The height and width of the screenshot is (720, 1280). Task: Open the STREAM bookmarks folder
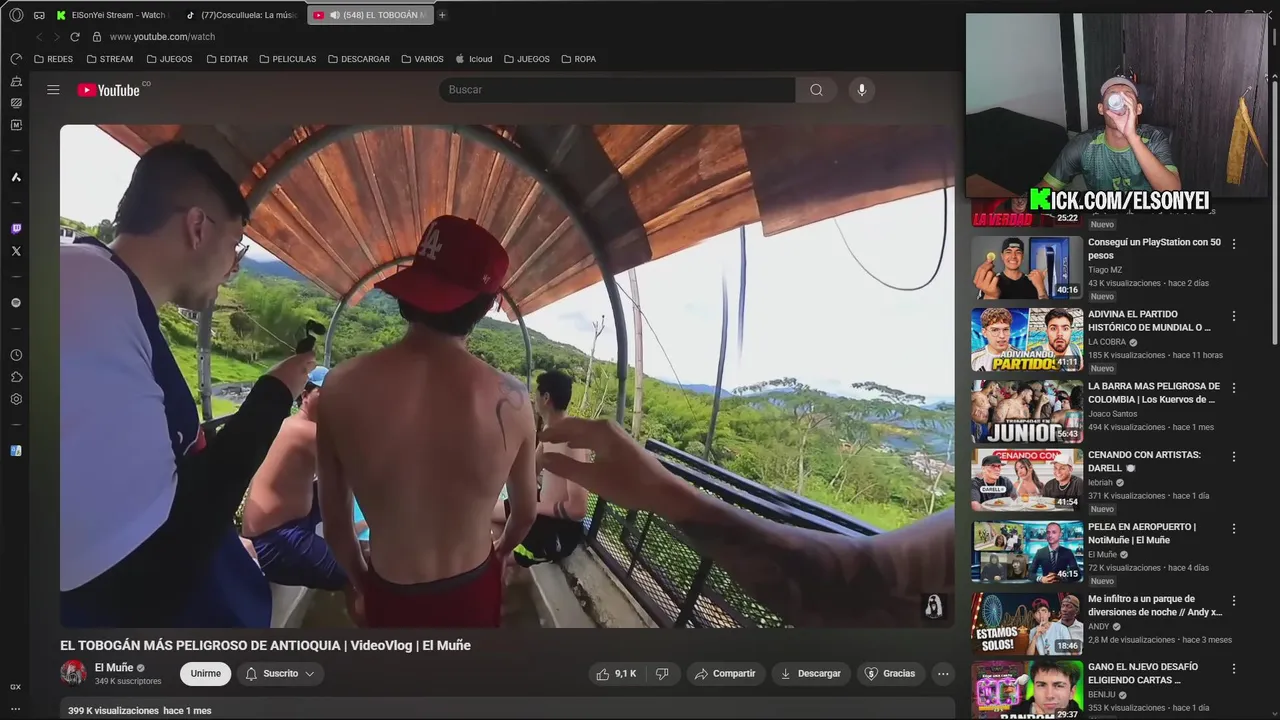(110, 59)
